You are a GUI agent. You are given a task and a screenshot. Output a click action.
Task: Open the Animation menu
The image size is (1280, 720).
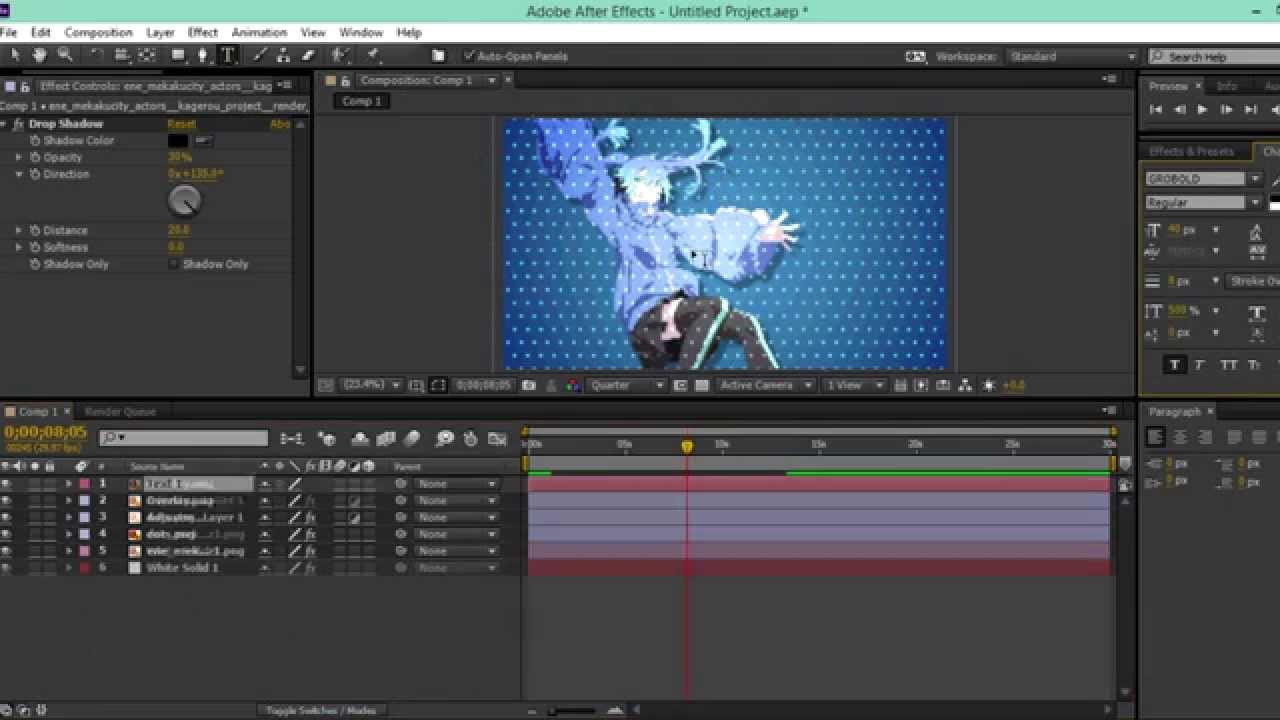pyautogui.click(x=259, y=33)
